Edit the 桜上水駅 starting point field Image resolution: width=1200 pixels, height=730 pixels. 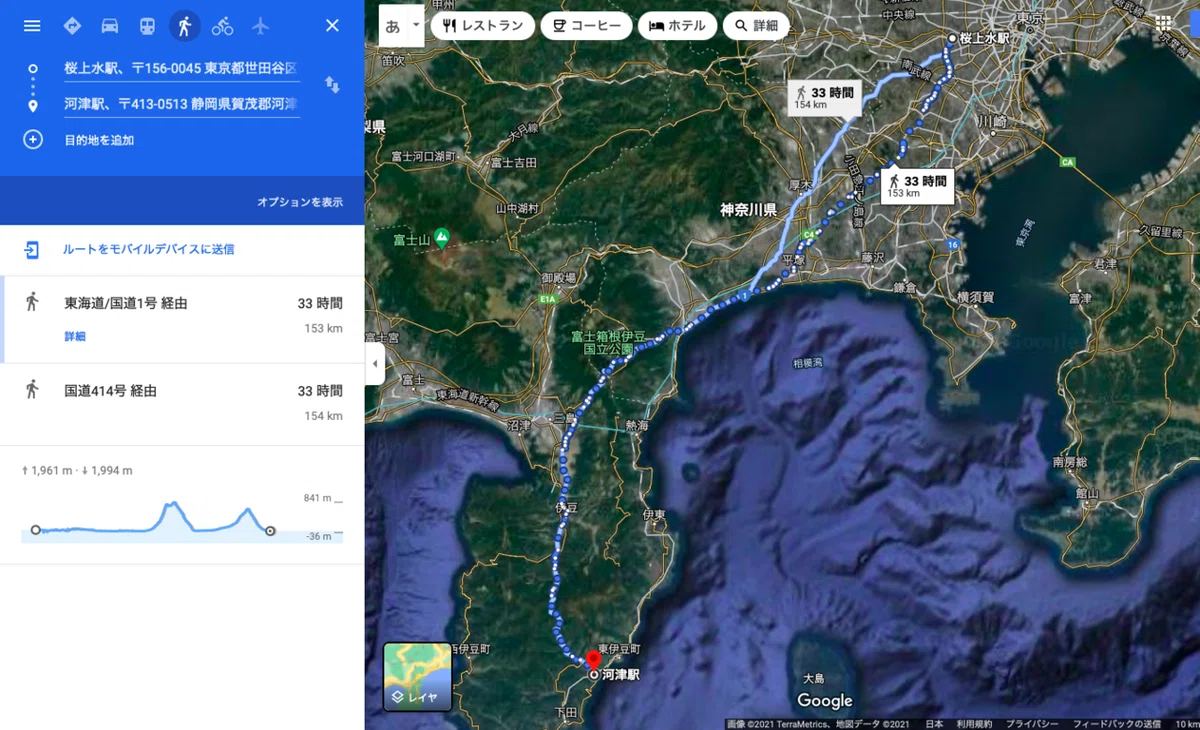point(181,68)
